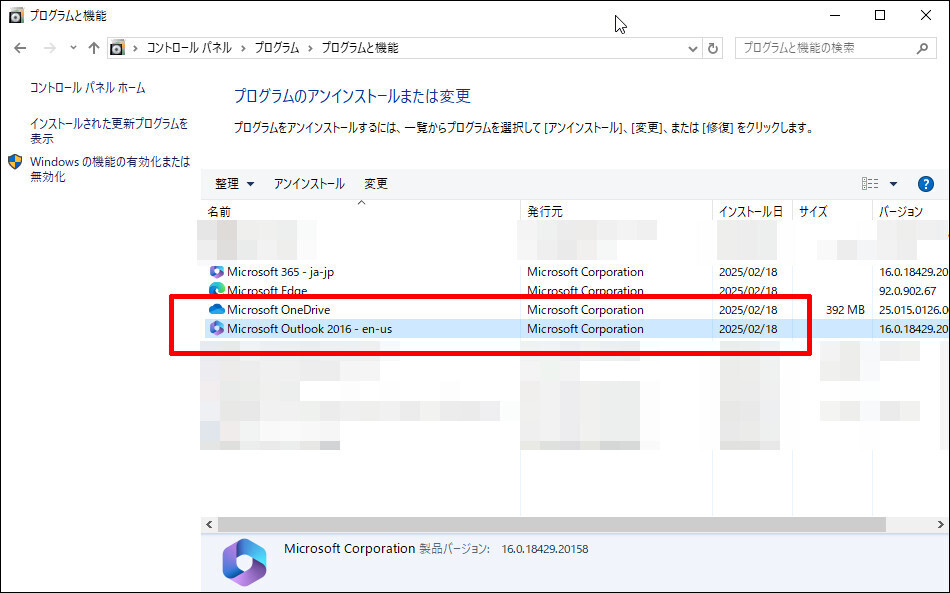Click 変更 in the toolbar

(376, 184)
